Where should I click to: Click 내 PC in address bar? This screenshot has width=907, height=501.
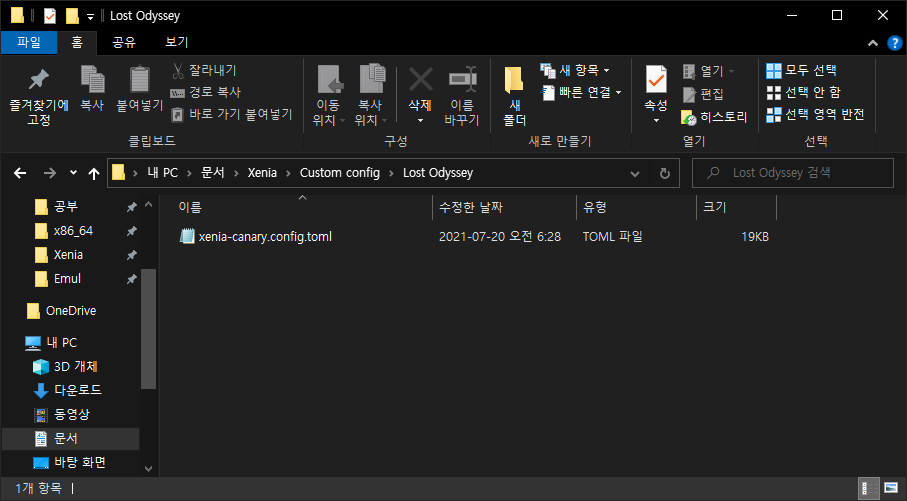click(x=163, y=173)
